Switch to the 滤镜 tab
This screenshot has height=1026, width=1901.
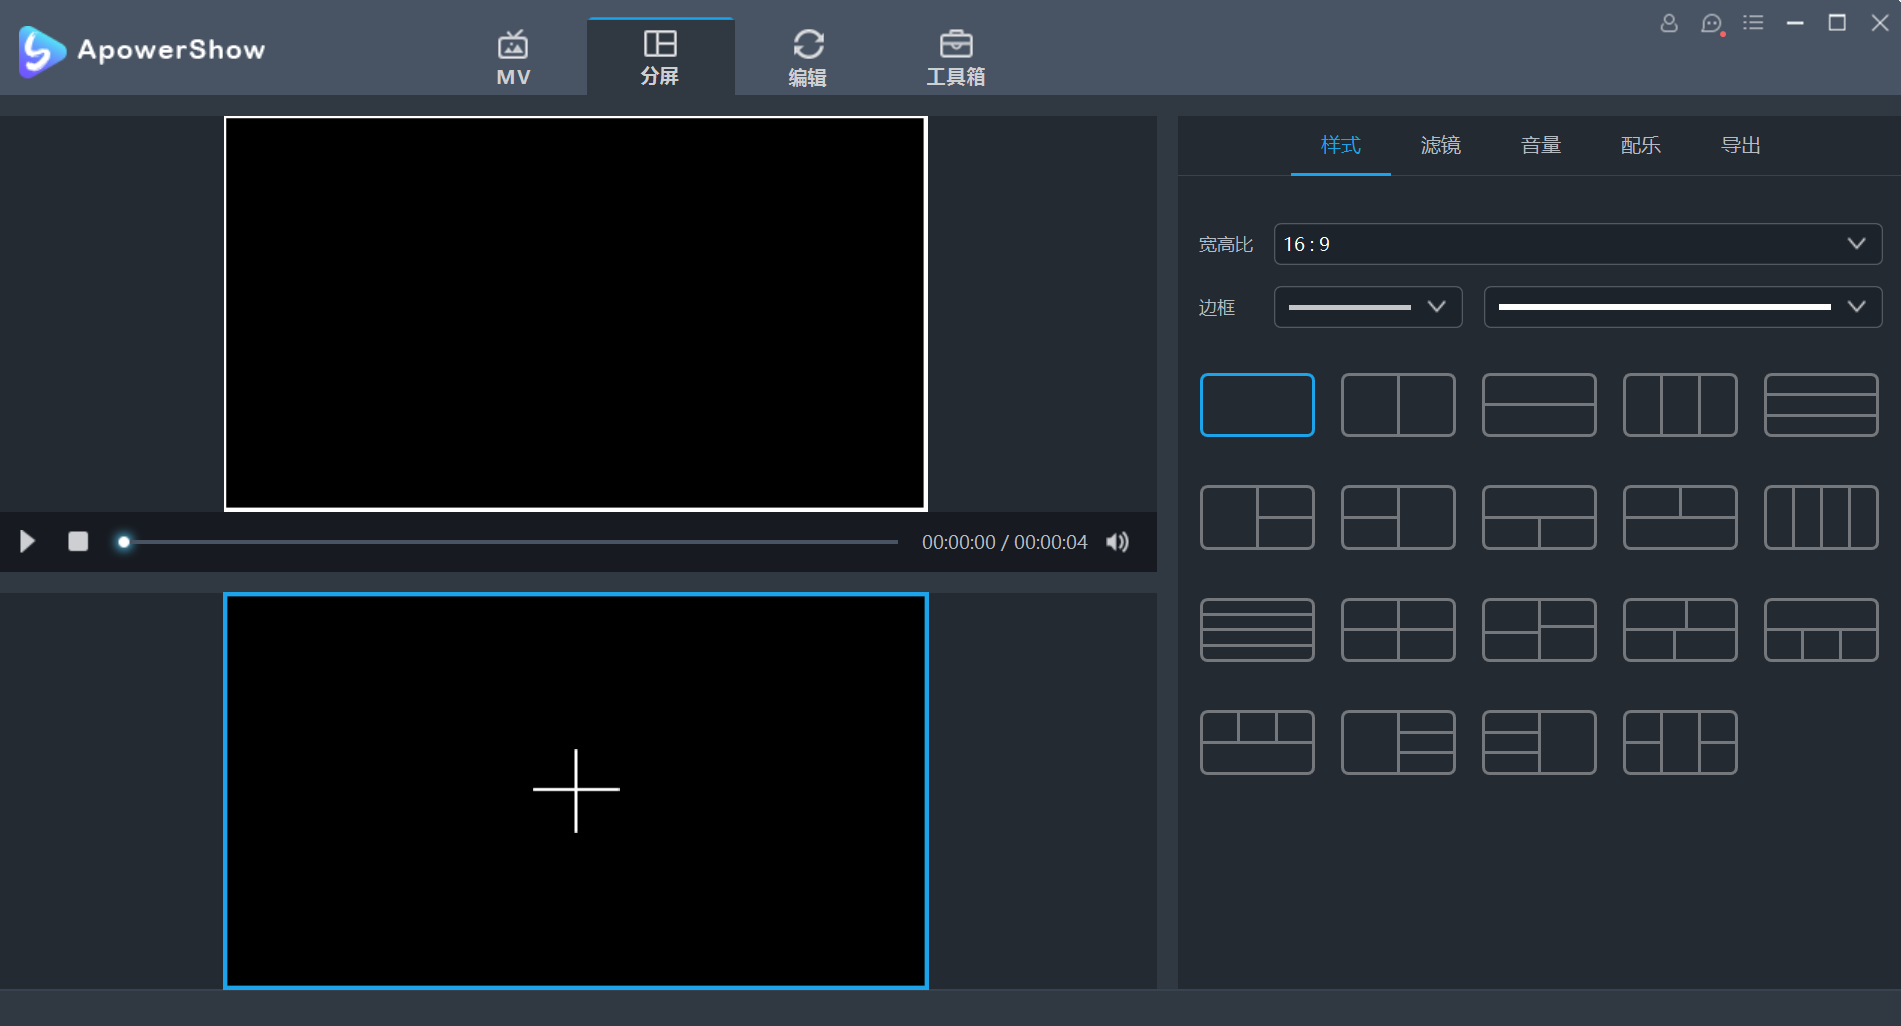tap(1441, 146)
